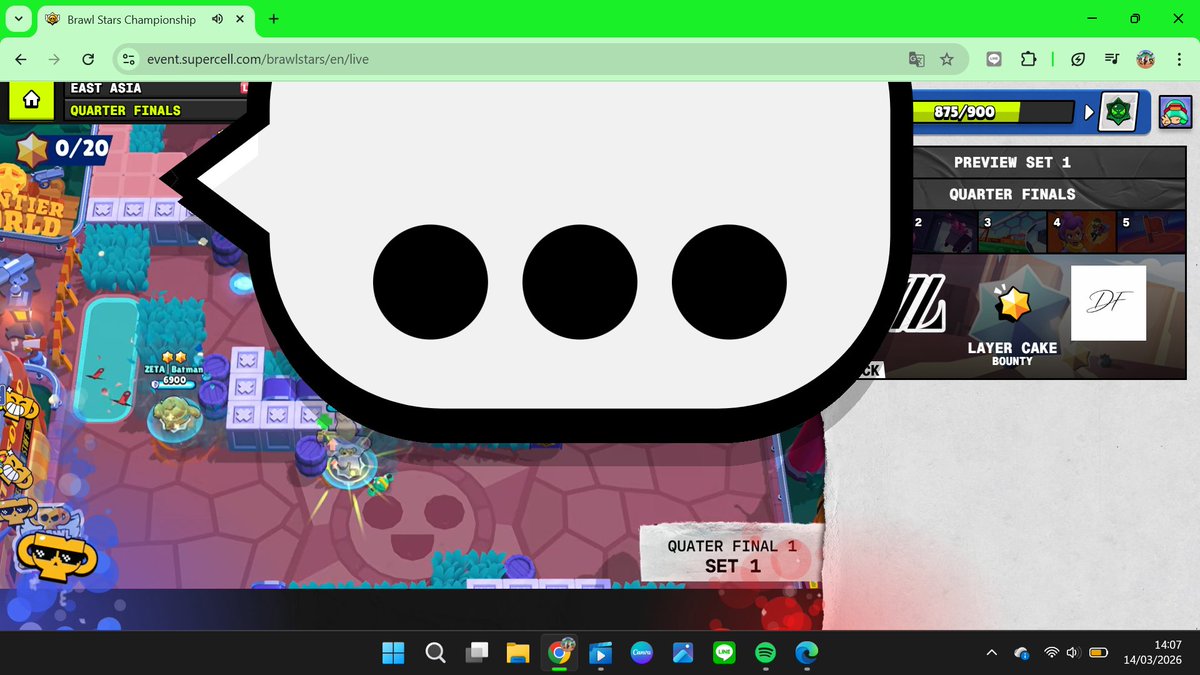Open Microsoft Edge from the taskbar

tap(806, 653)
